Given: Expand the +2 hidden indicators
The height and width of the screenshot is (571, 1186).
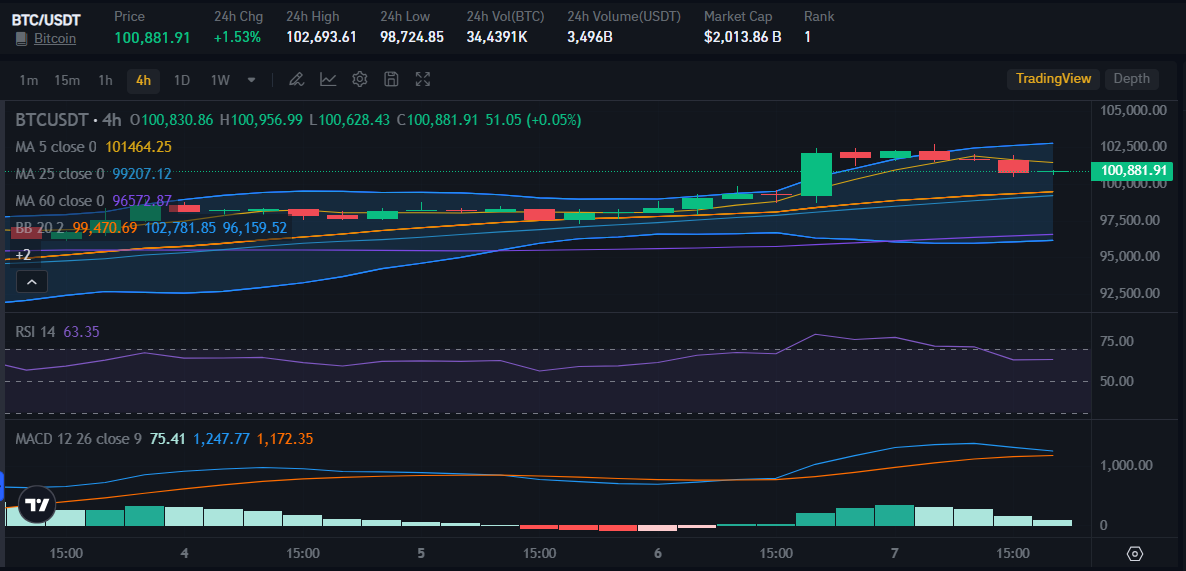Looking at the screenshot, I should tap(23, 255).
